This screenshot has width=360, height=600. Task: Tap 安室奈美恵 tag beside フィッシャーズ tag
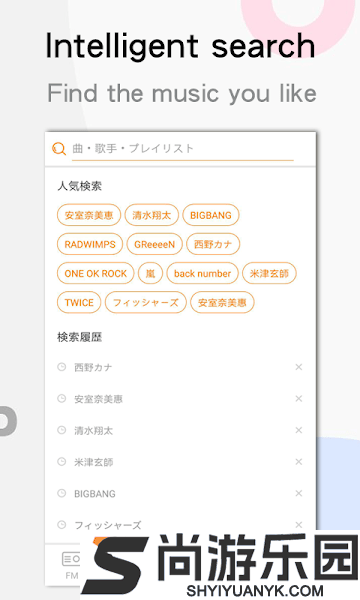(222, 302)
